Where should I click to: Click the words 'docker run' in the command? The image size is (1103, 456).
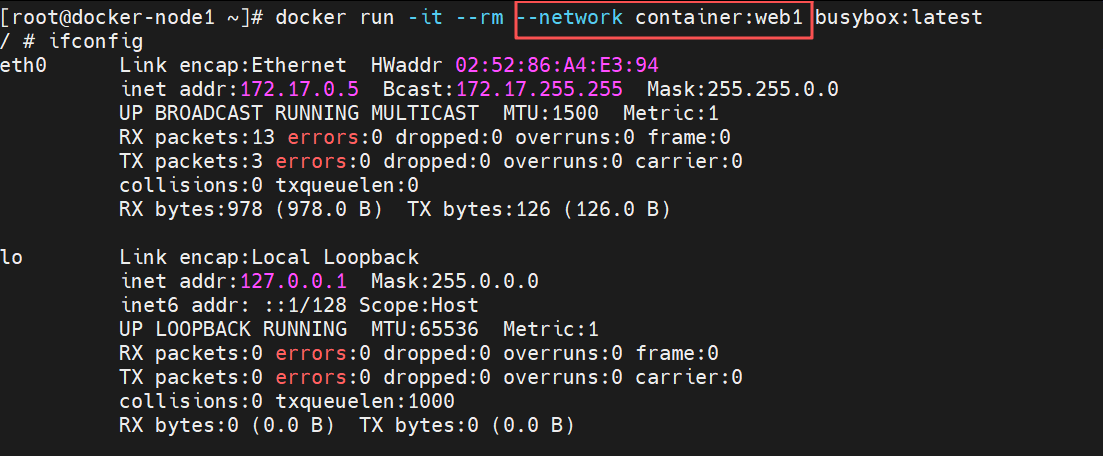pyautogui.click(x=336, y=17)
